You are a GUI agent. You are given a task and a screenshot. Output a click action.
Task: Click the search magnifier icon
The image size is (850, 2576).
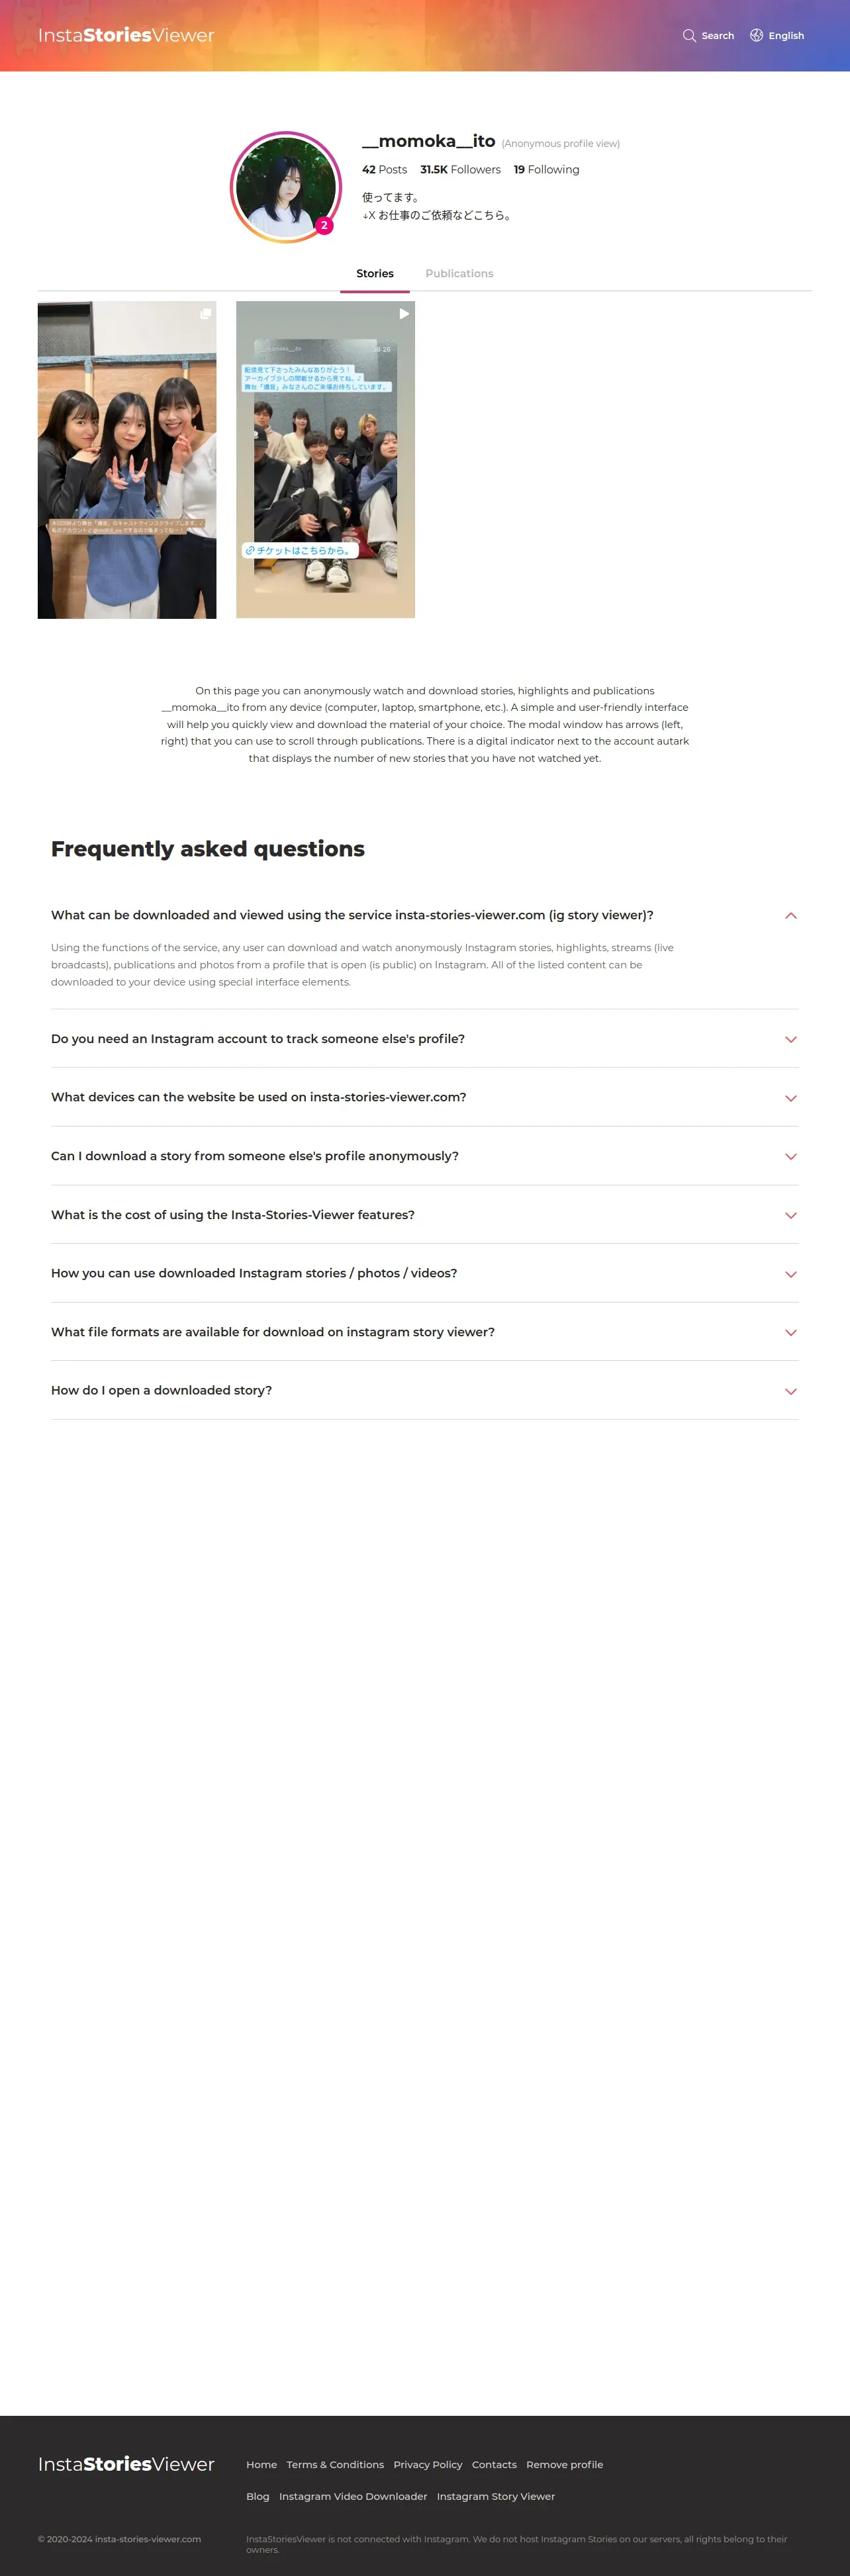coord(689,36)
